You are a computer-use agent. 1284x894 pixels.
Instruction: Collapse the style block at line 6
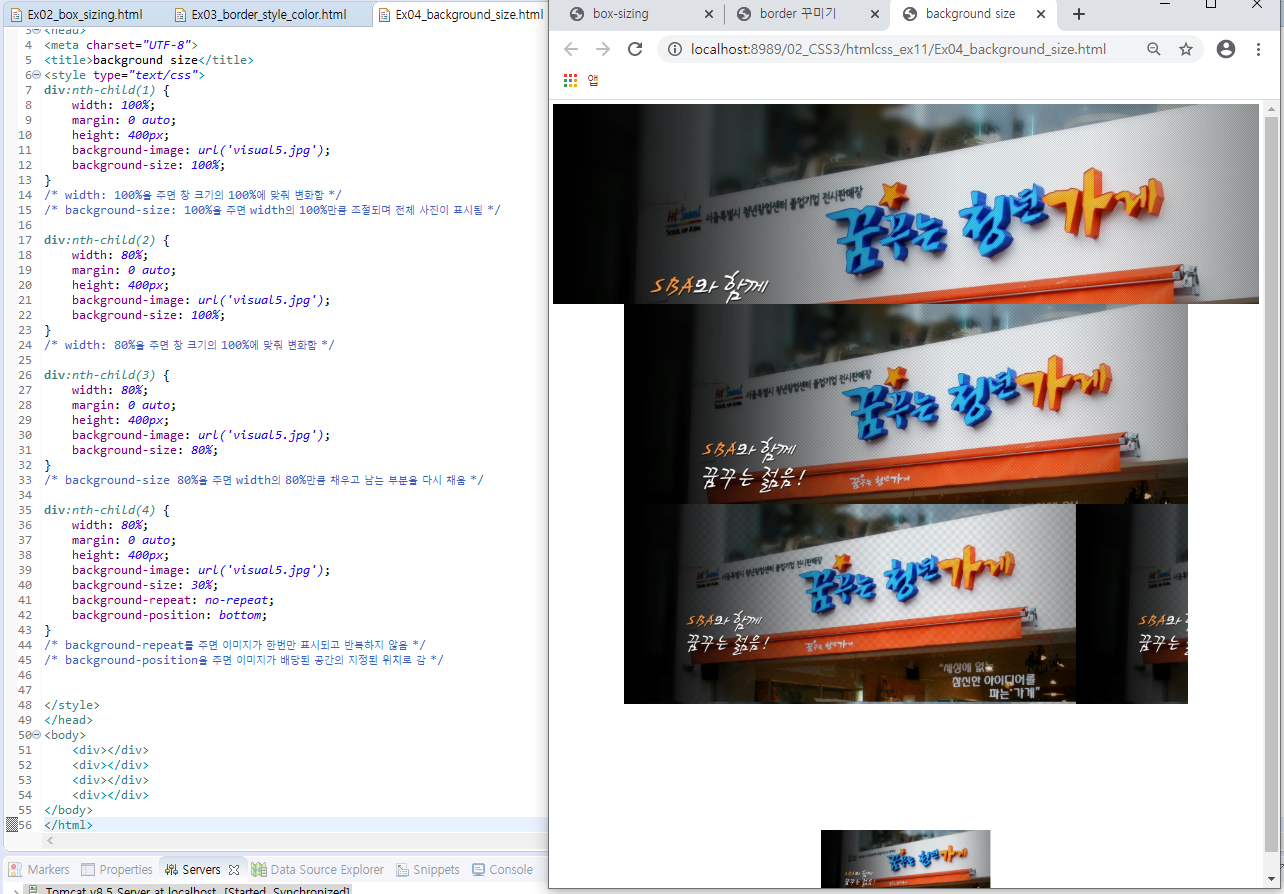click(36, 75)
